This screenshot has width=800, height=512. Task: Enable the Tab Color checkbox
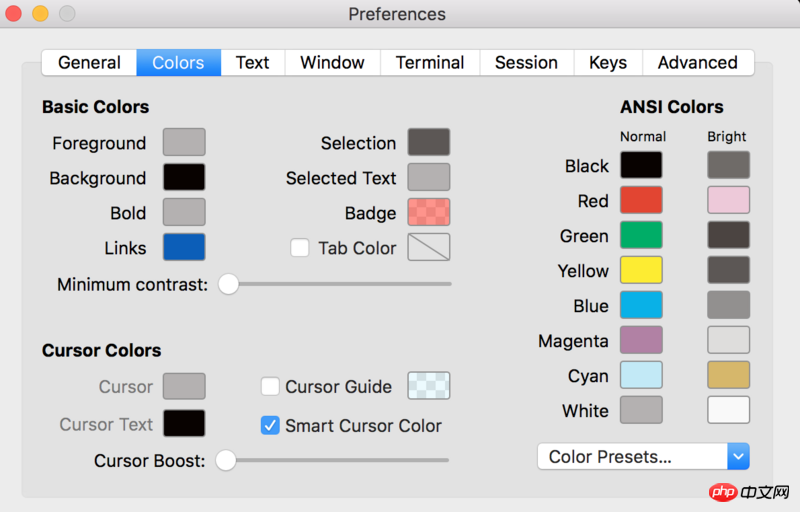point(299,248)
